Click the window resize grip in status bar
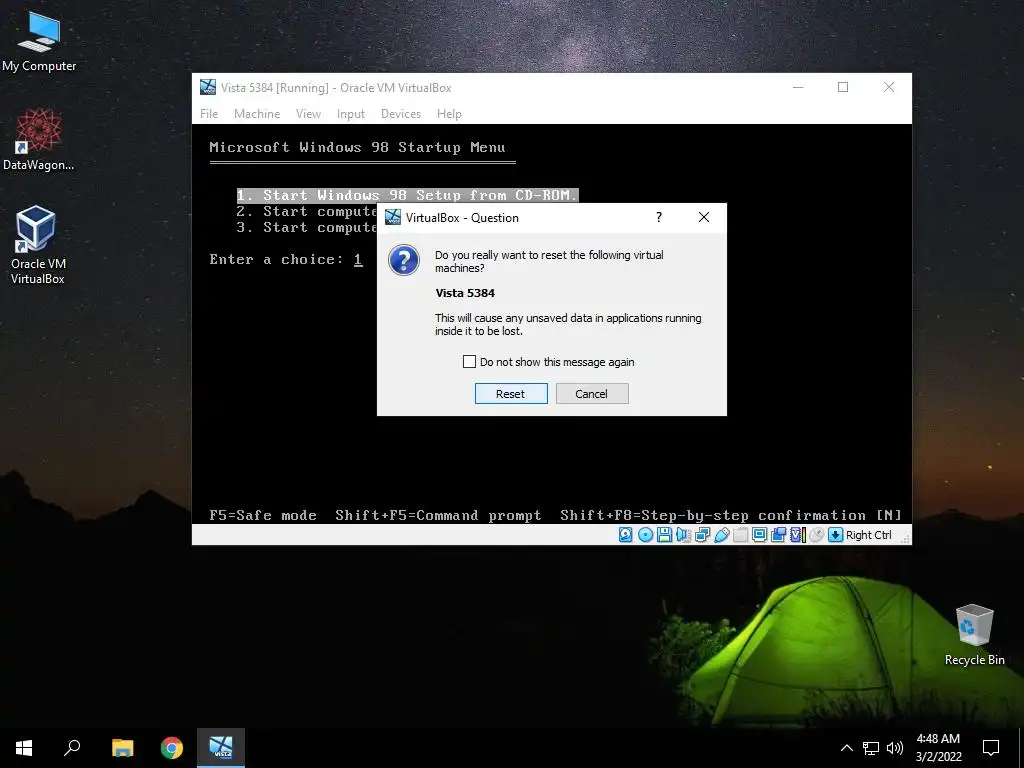The height and width of the screenshot is (768, 1024). pos(905,539)
